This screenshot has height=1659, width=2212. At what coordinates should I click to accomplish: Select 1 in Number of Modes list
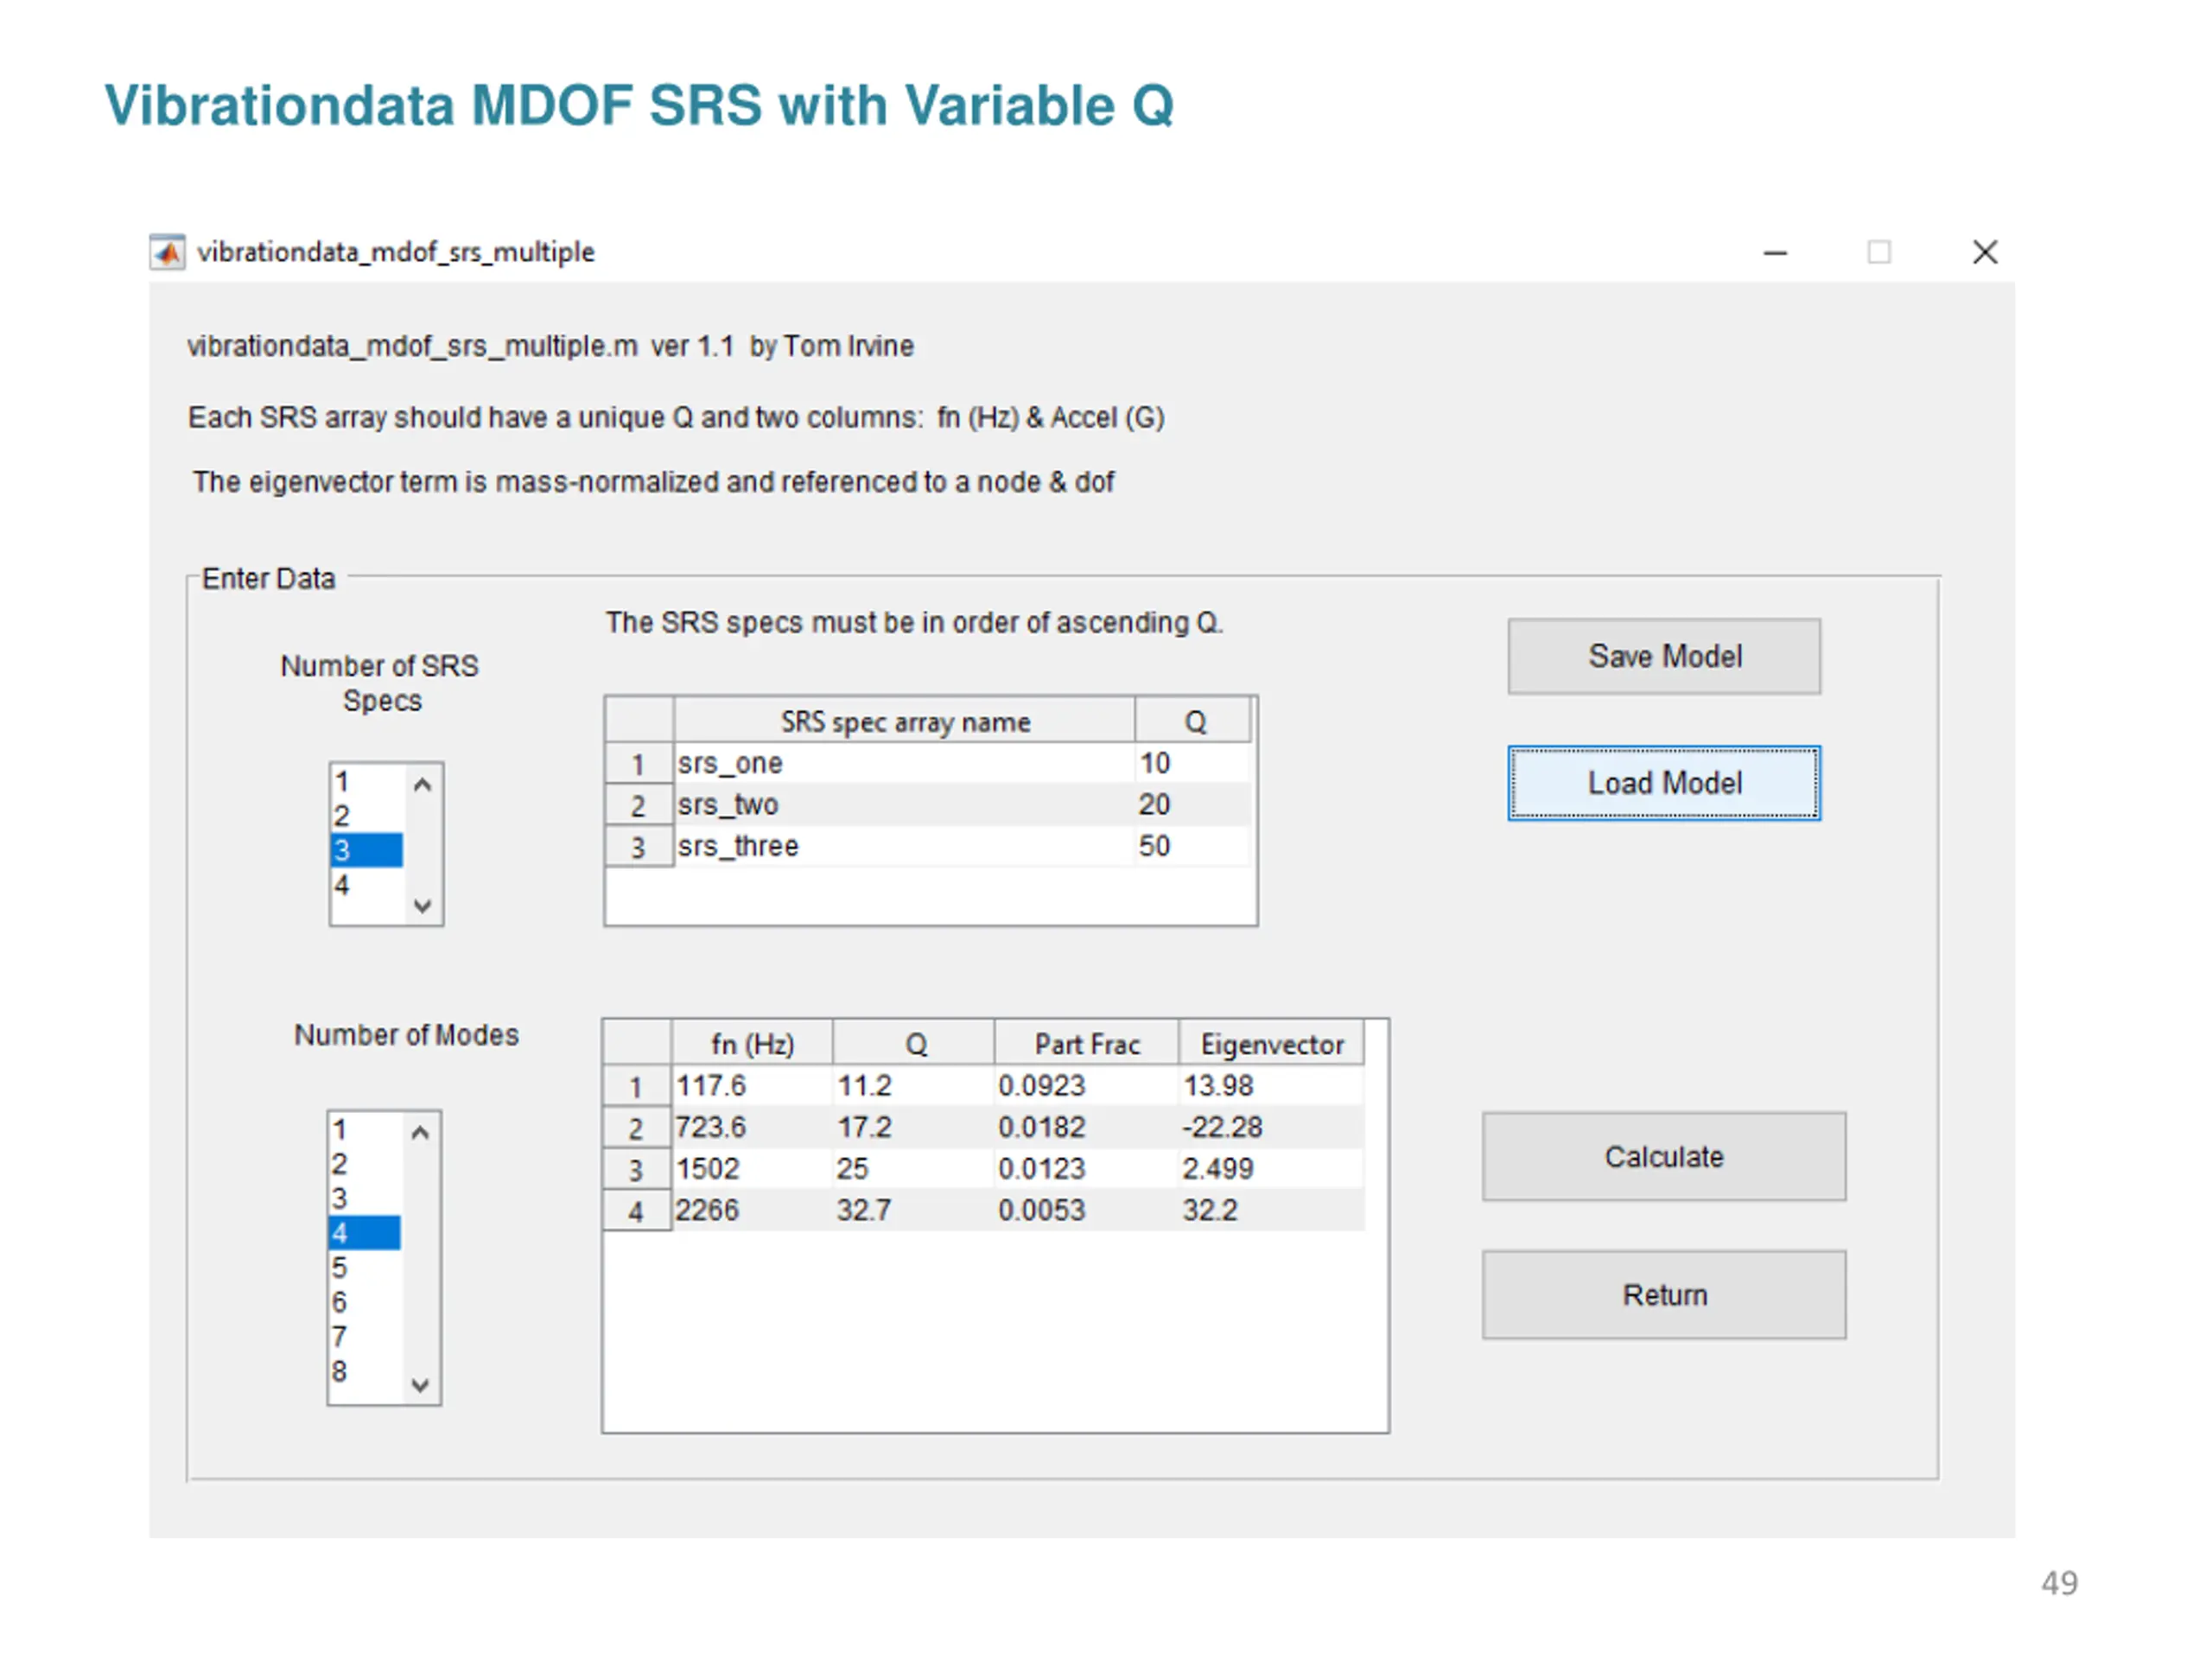coord(365,1130)
